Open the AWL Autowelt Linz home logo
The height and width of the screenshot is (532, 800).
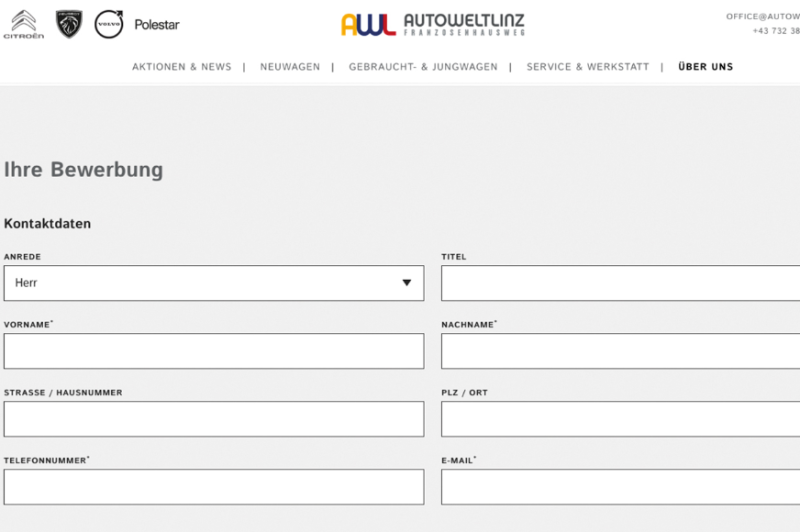click(x=432, y=24)
